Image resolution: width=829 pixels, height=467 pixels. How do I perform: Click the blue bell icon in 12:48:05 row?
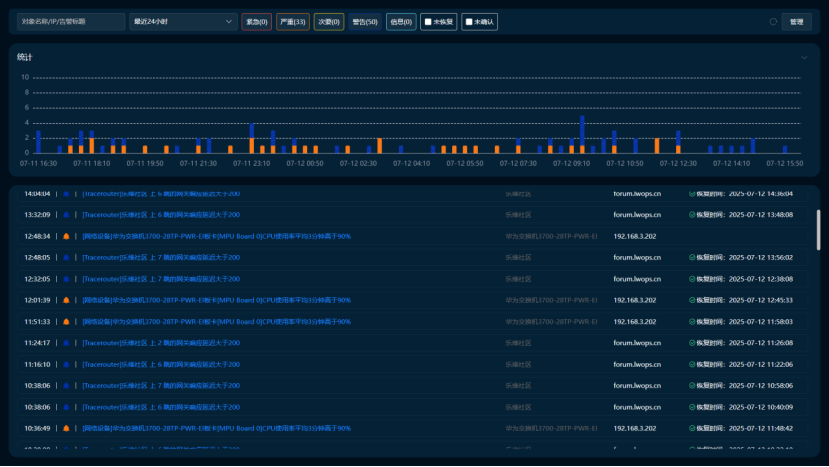click(x=66, y=258)
